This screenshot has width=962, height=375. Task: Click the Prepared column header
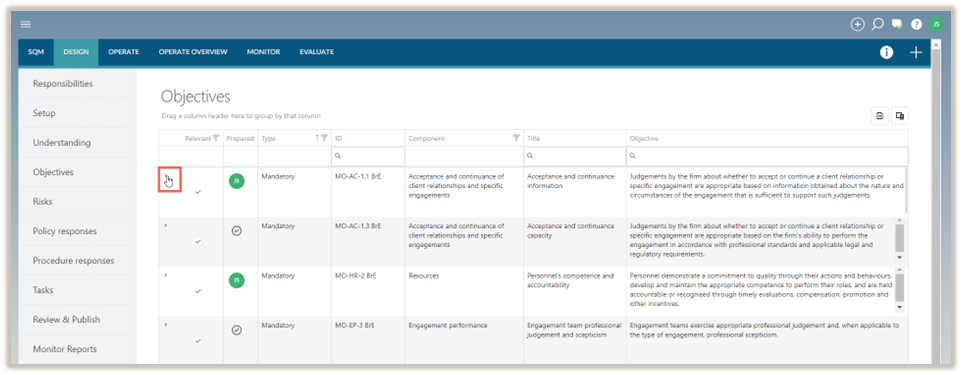click(240, 138)
